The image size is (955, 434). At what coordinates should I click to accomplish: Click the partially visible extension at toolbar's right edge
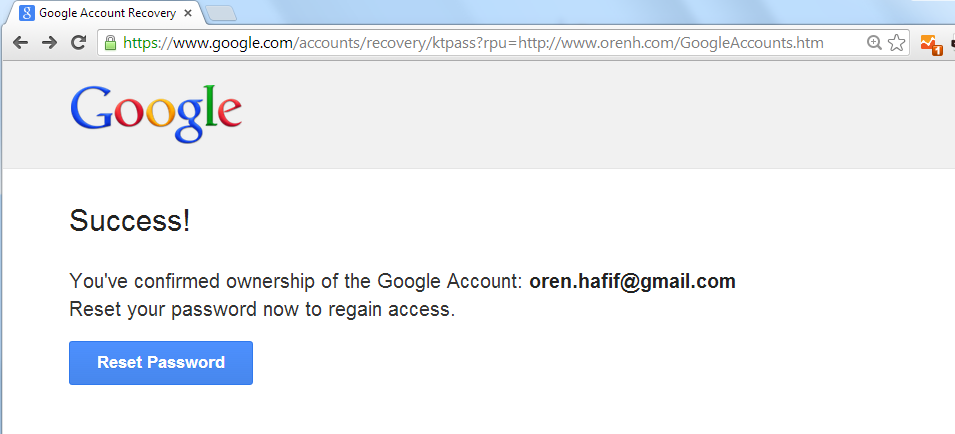(x=951, y=44)
